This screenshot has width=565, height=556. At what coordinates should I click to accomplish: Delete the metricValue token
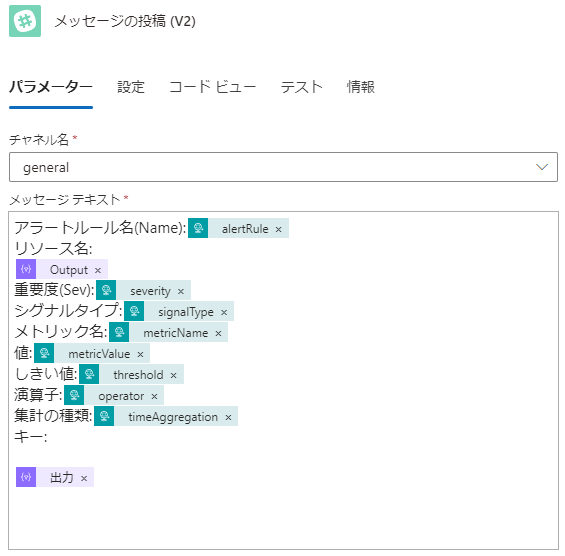point(141,355)
